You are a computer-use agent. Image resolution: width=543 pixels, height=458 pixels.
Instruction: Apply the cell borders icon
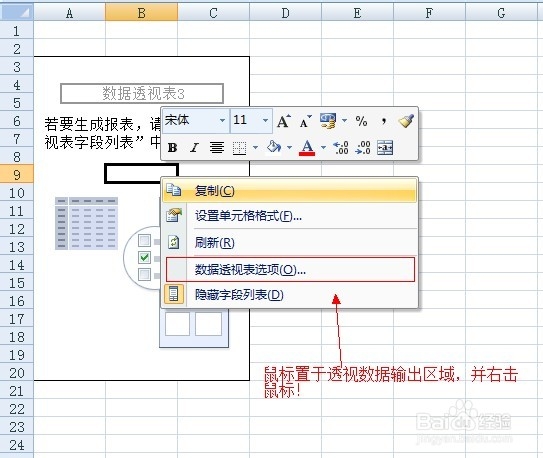239,148
